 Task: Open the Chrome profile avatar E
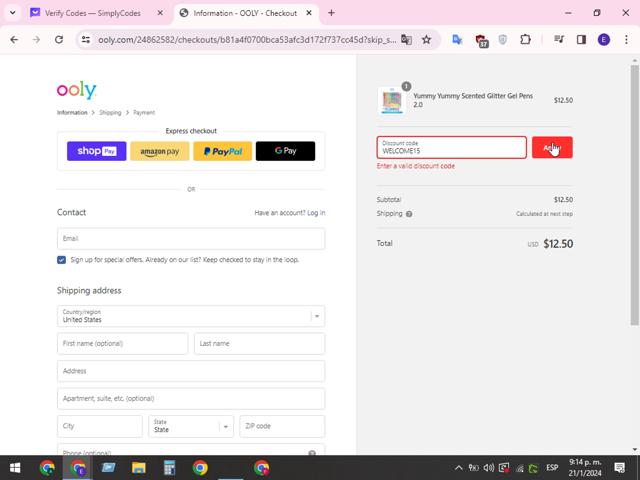tap(604, 40)
